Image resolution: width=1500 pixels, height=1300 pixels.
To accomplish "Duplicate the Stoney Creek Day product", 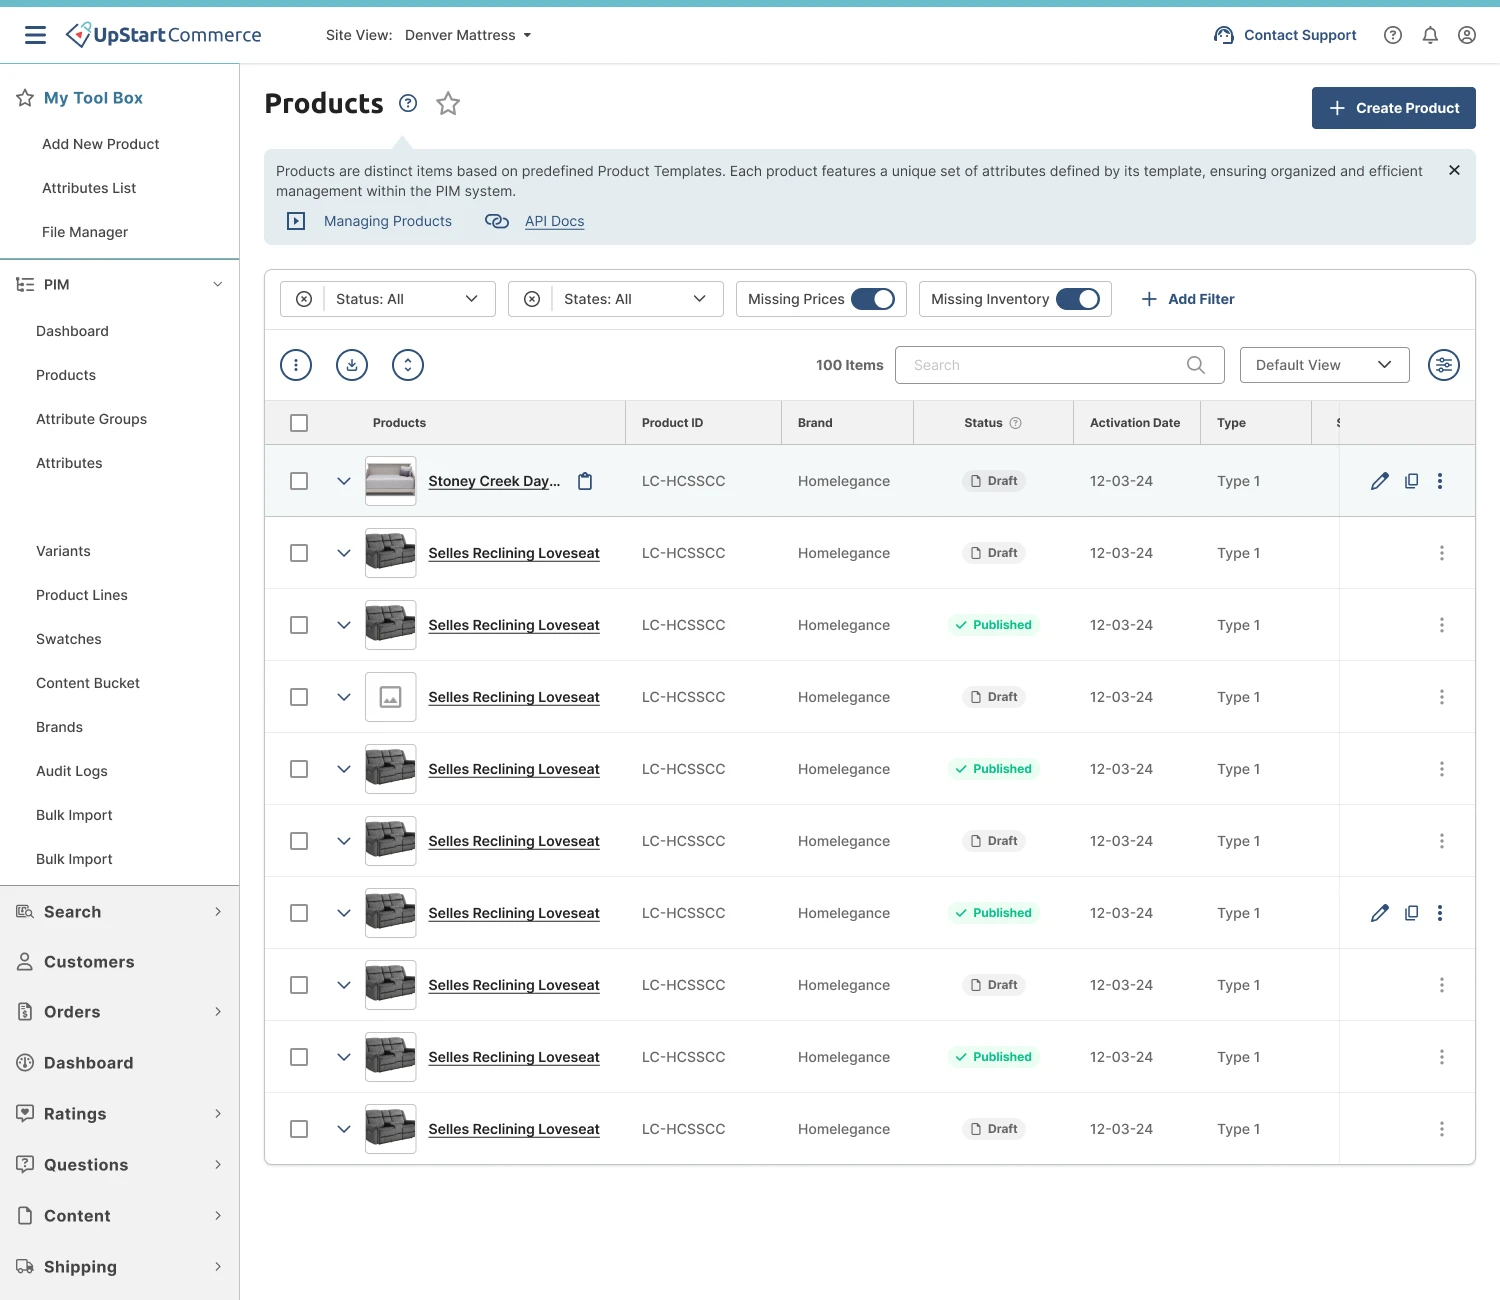I will 1412,481.
